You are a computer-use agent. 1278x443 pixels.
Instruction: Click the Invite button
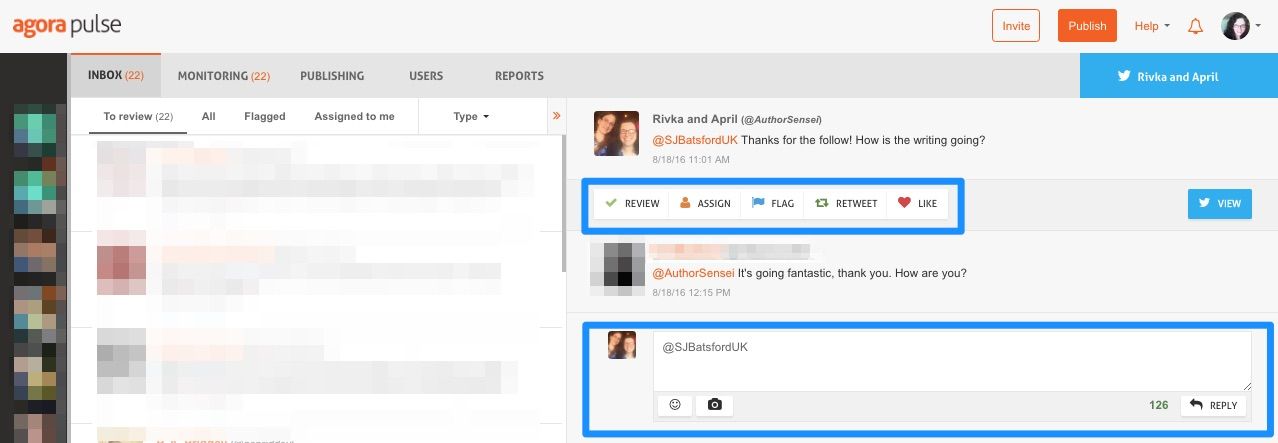(x=1016, y=26)
